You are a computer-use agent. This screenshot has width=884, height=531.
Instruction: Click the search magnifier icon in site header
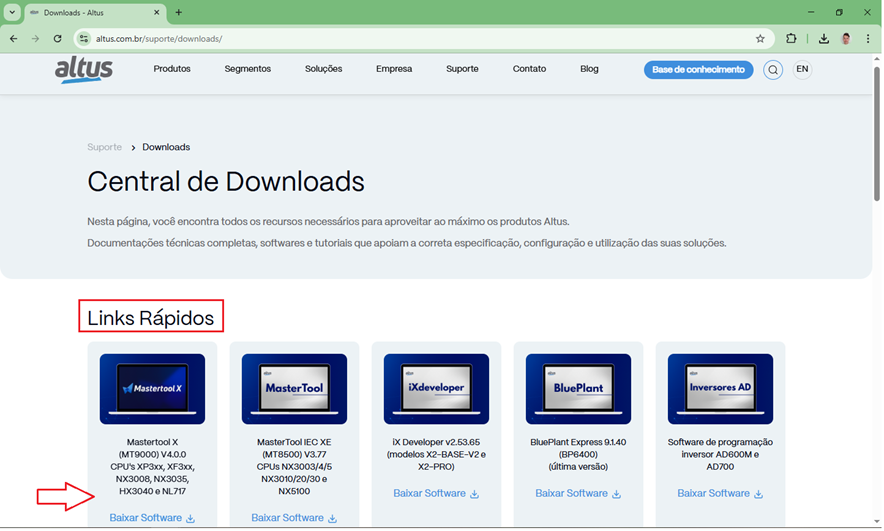(772, 70)
